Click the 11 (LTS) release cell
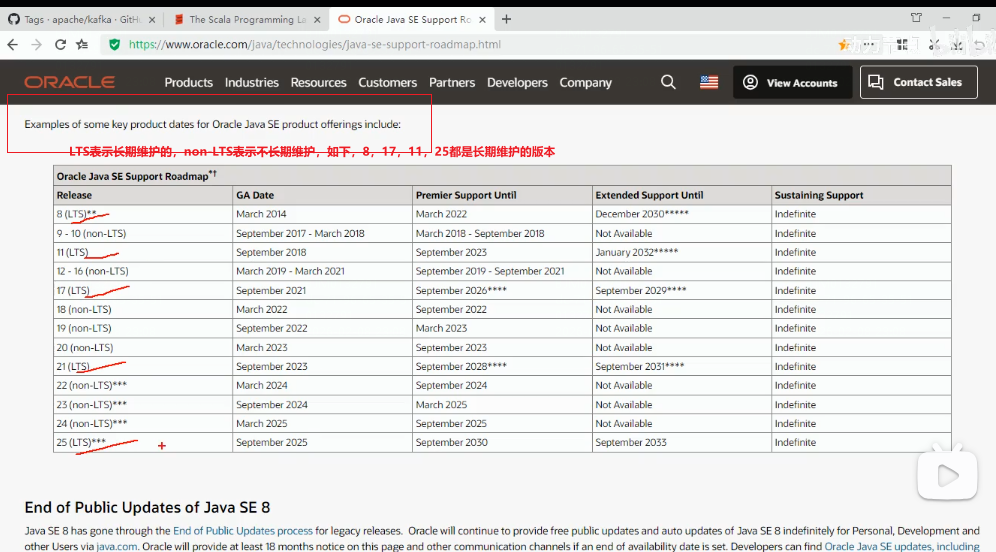 pos(143,252)
